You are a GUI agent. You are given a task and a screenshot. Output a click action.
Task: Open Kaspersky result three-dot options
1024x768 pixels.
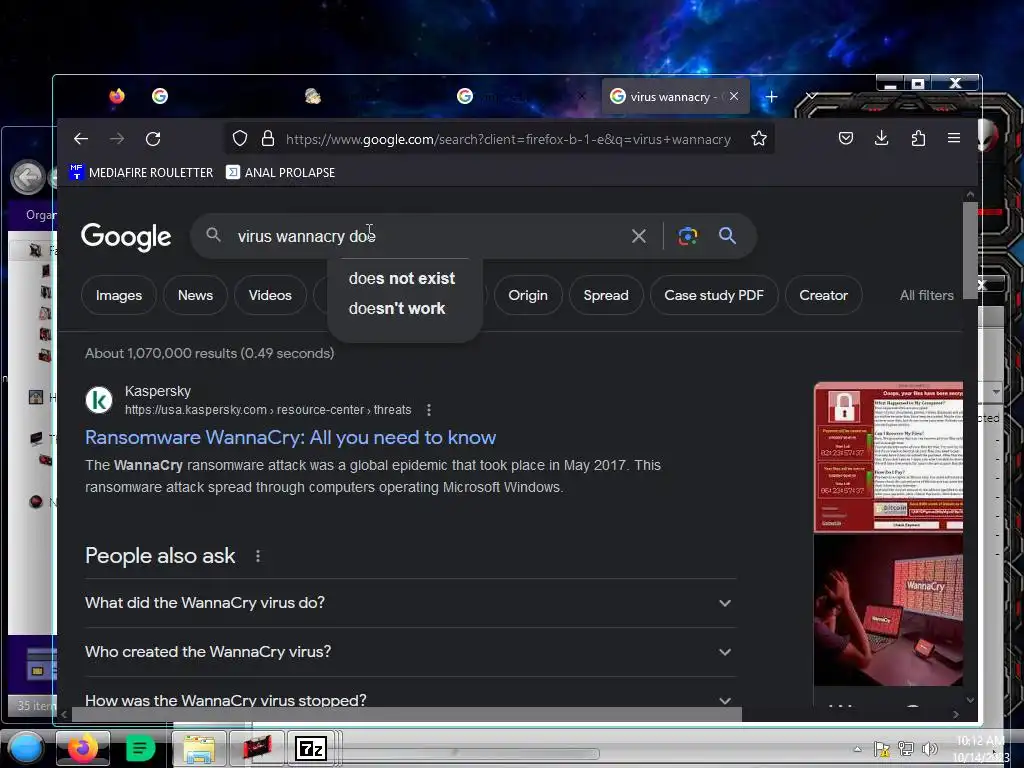point(428,410)
